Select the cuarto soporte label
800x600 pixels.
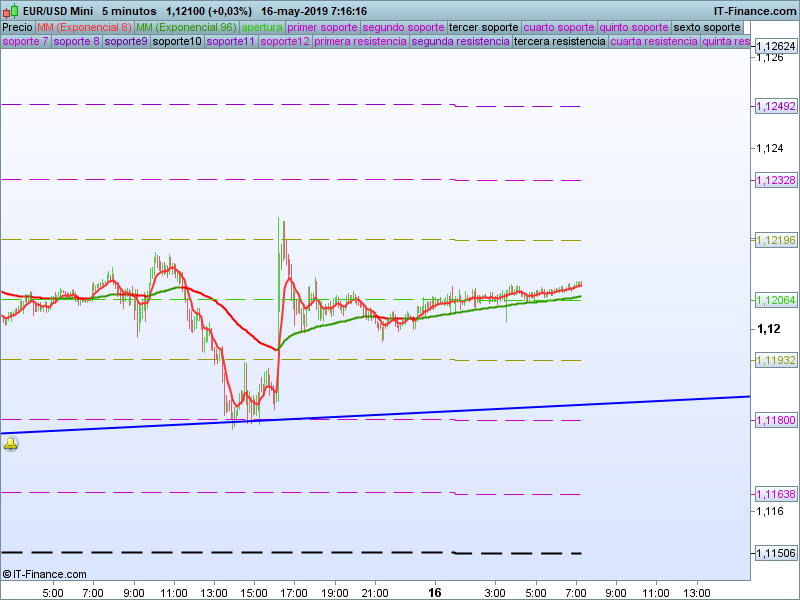tap(559, 27)
